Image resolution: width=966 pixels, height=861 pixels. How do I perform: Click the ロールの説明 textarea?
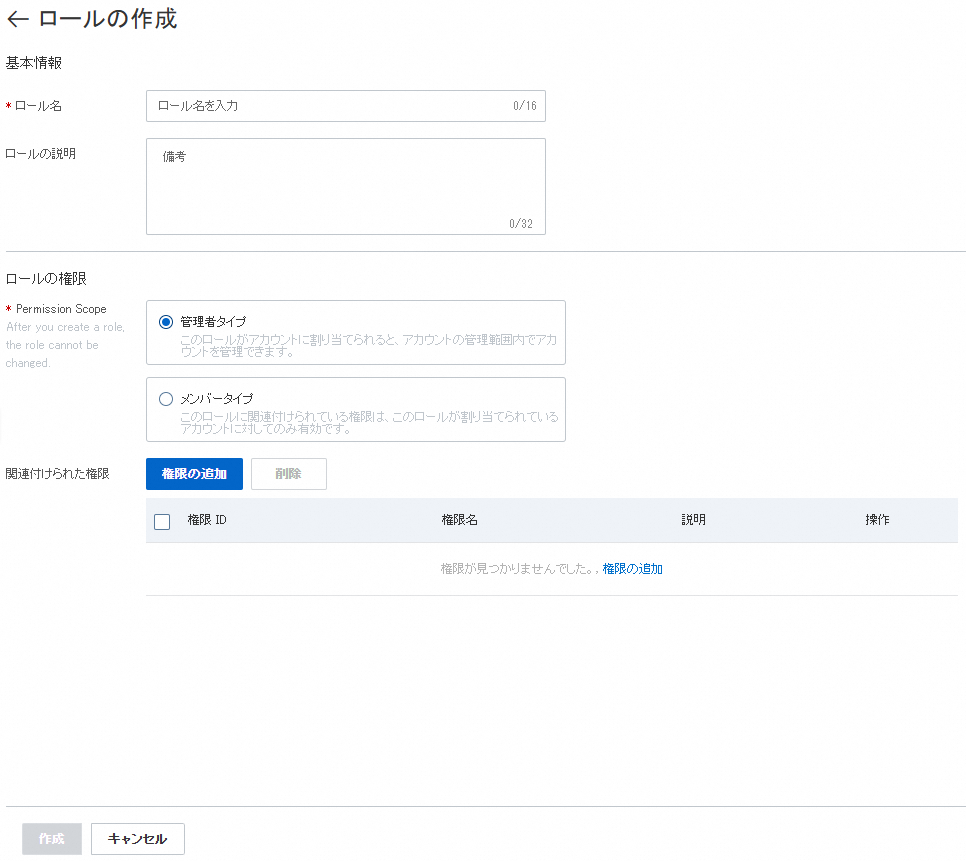point(346,187)
